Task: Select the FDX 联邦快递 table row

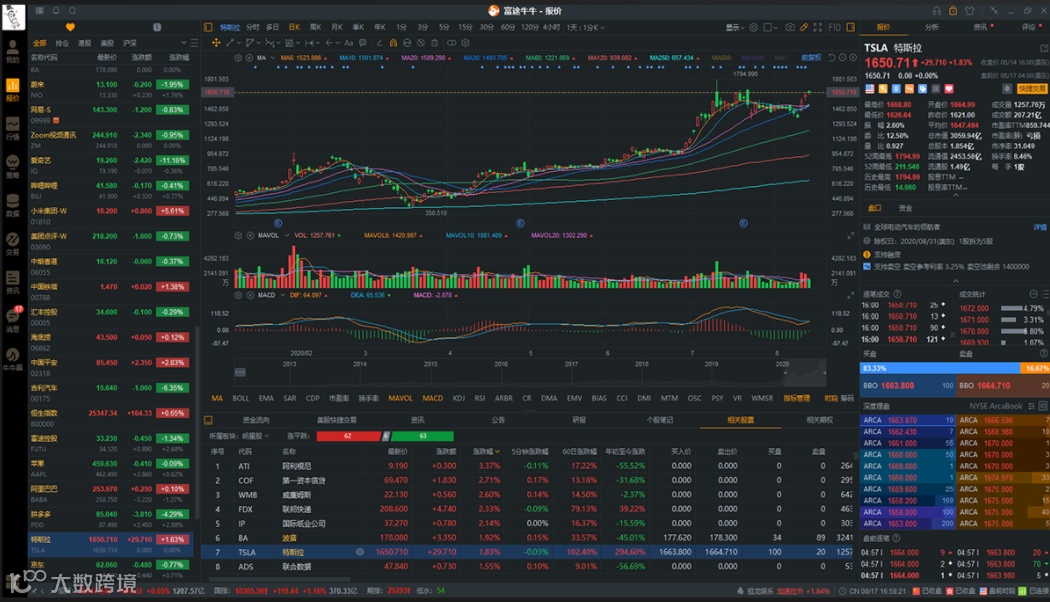Action: (x=528, y=509)
